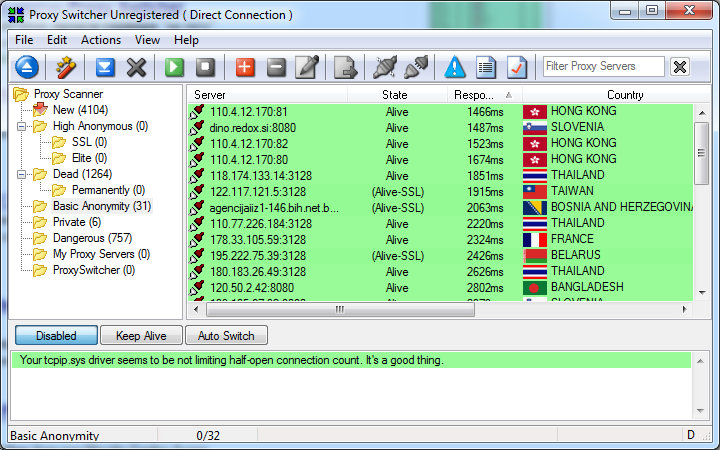Clear the filter with the X button
Image resolution: width=720 pixels, height=450 pixels.
coord(680,67)
